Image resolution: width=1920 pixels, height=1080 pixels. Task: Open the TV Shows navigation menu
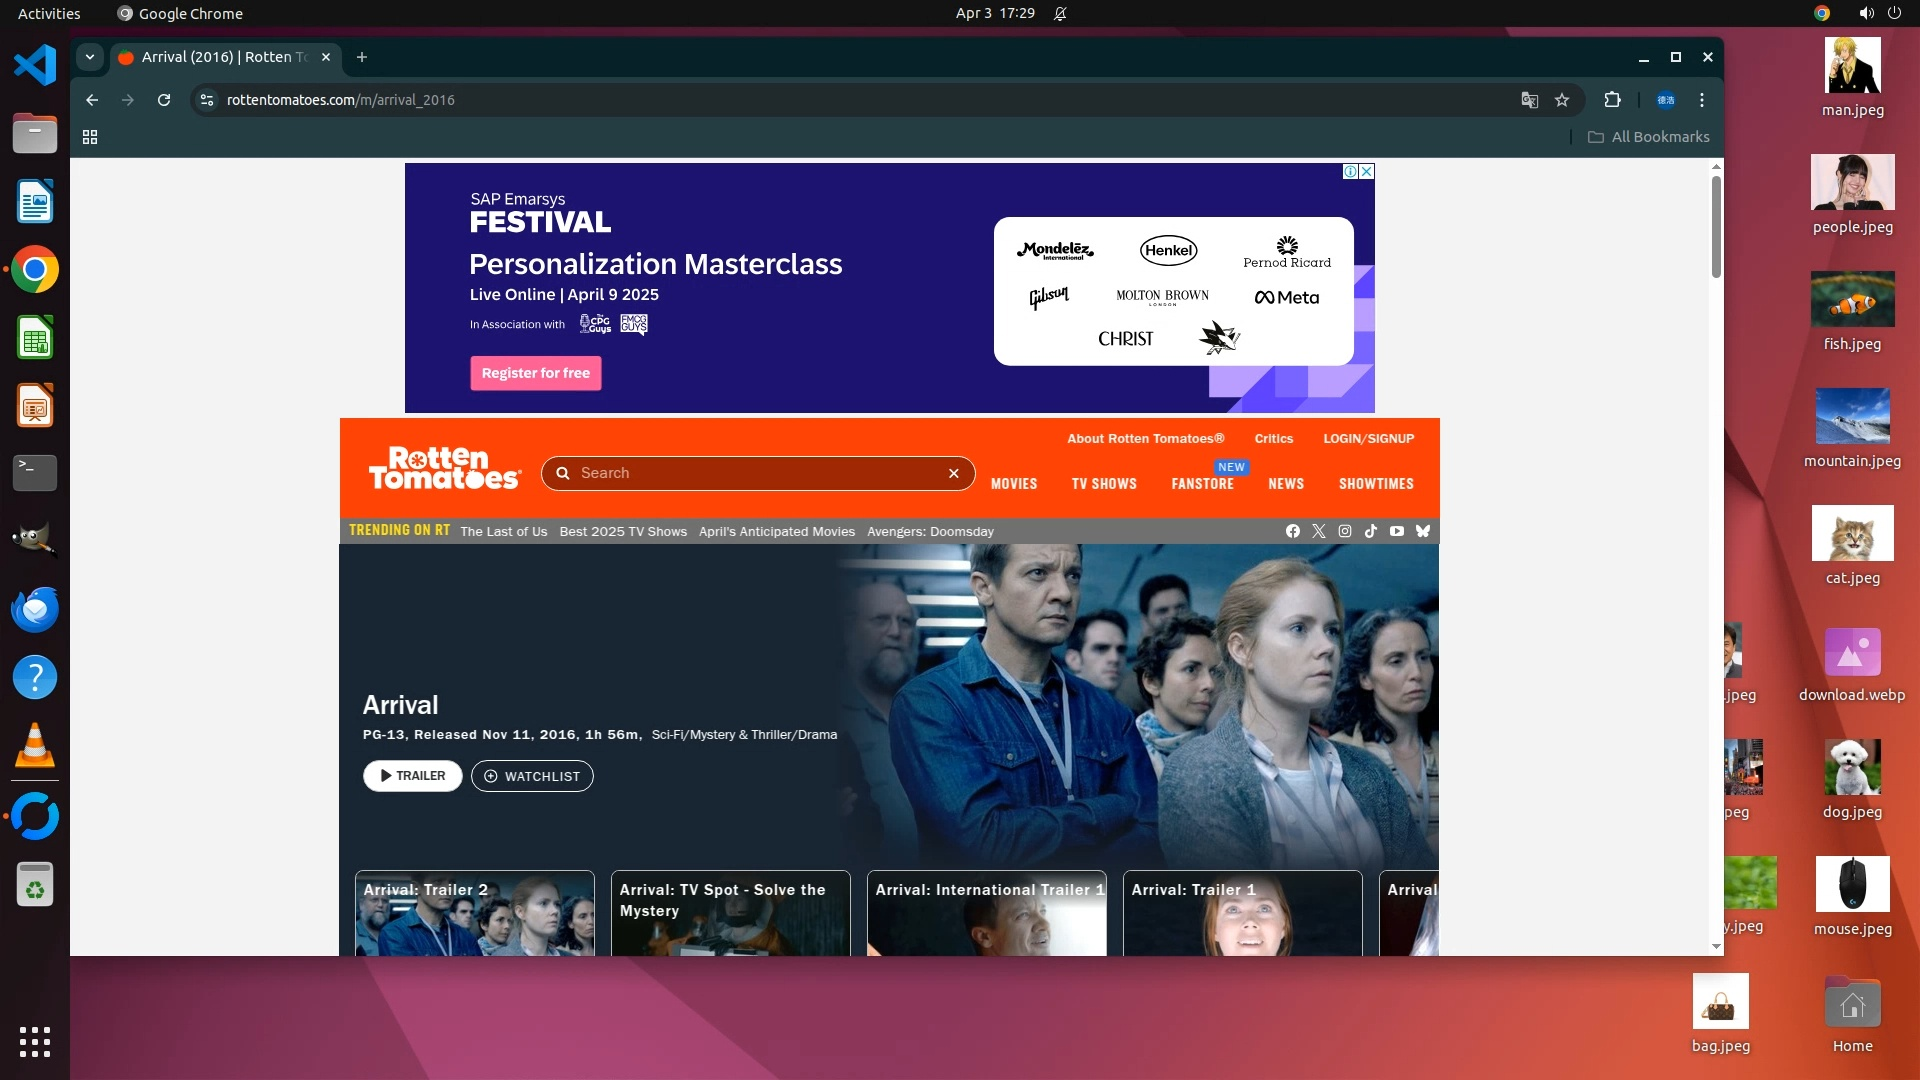tap(1104, 484)
